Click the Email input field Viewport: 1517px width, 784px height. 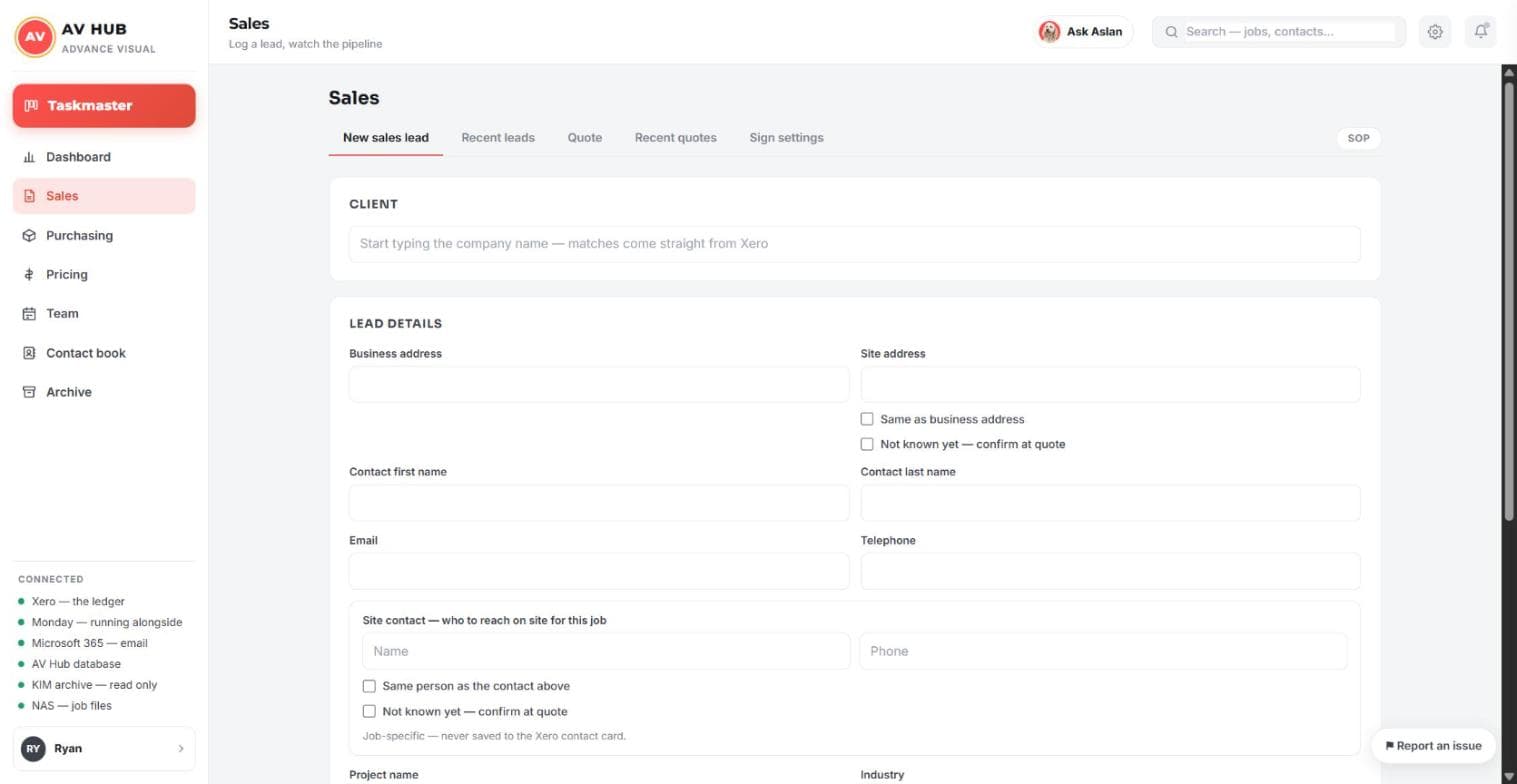[599, 572]
